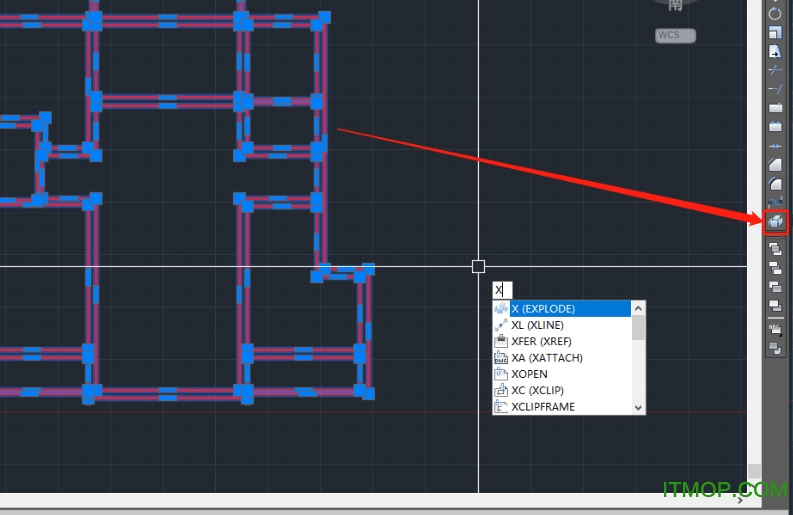Click Bring Above Objects icon

(775, 286)
